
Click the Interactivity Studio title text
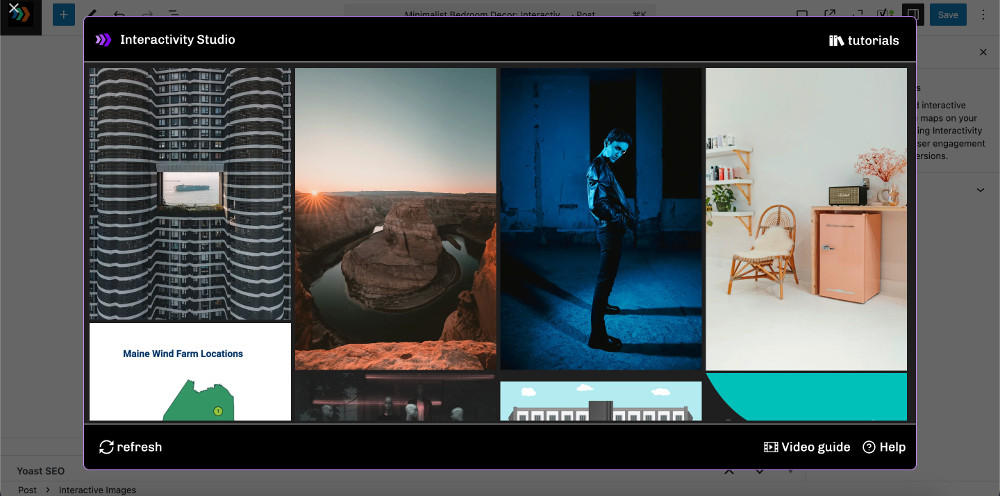point(178,40)
